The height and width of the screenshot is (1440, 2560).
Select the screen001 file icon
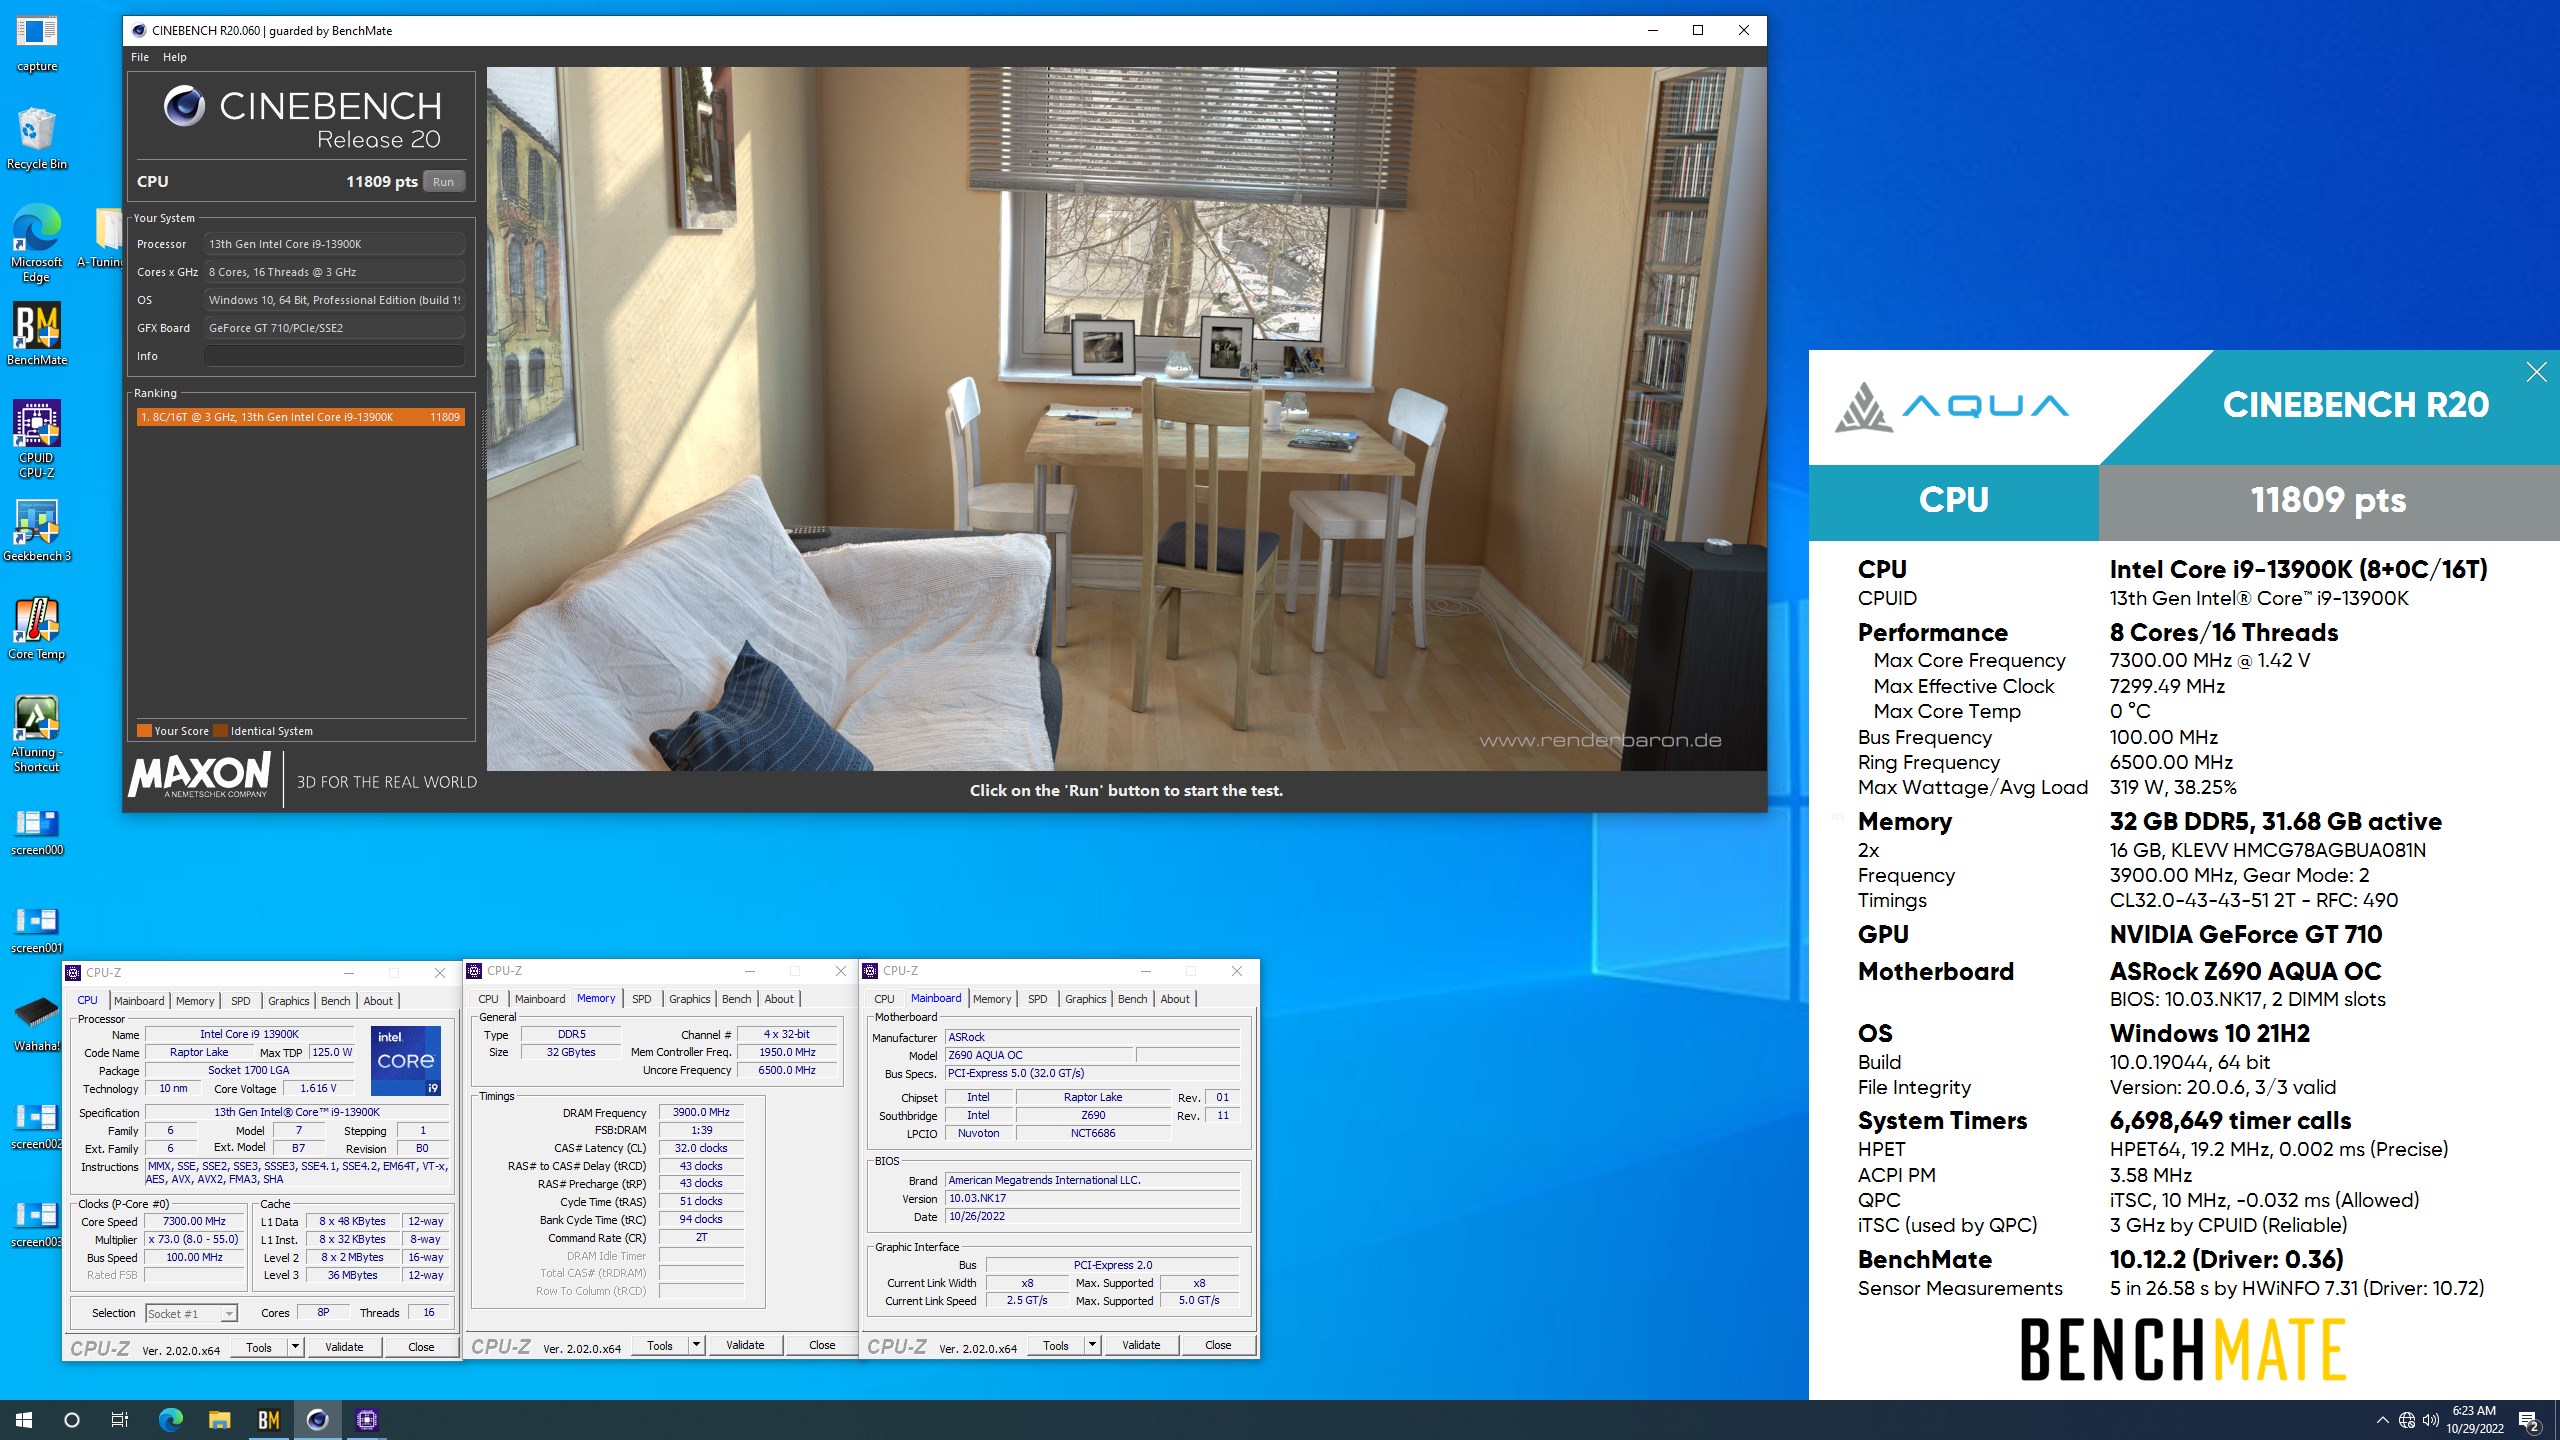37,930
